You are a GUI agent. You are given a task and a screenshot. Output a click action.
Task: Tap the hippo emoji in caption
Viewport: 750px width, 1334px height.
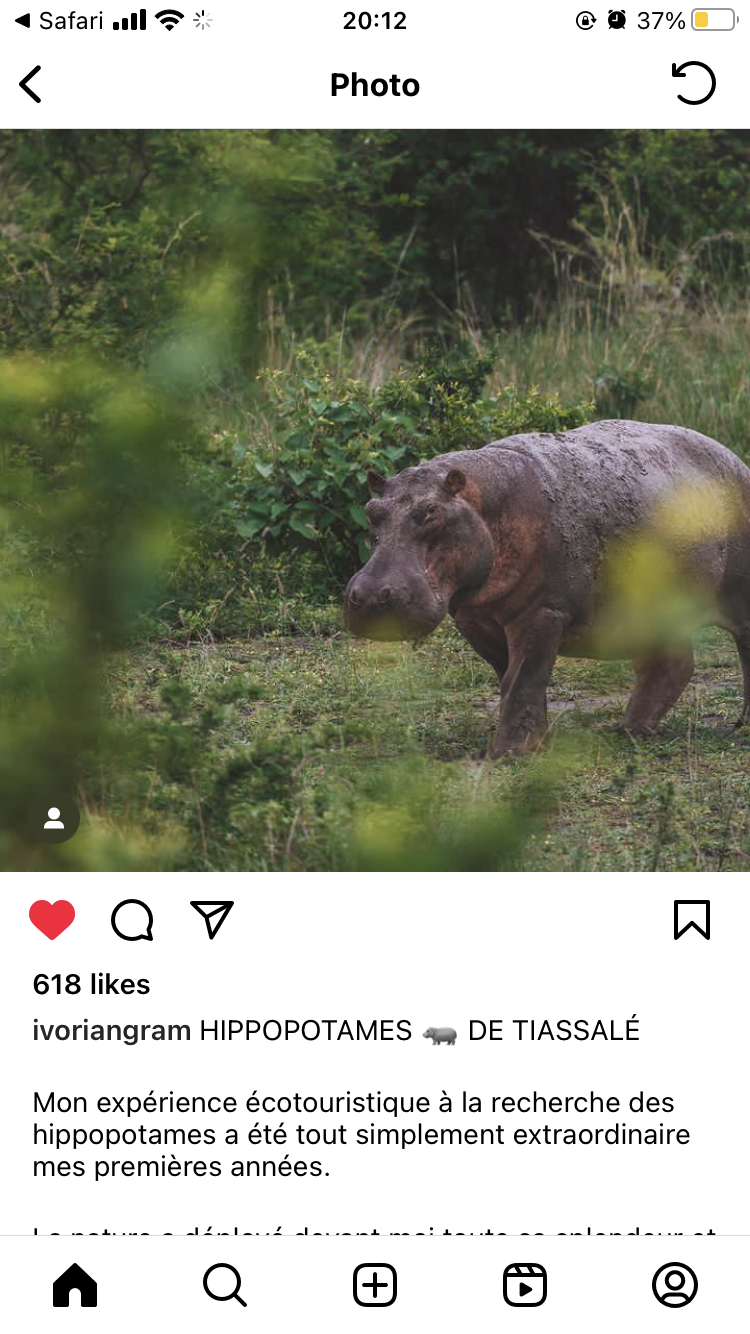click(440, 1033)
